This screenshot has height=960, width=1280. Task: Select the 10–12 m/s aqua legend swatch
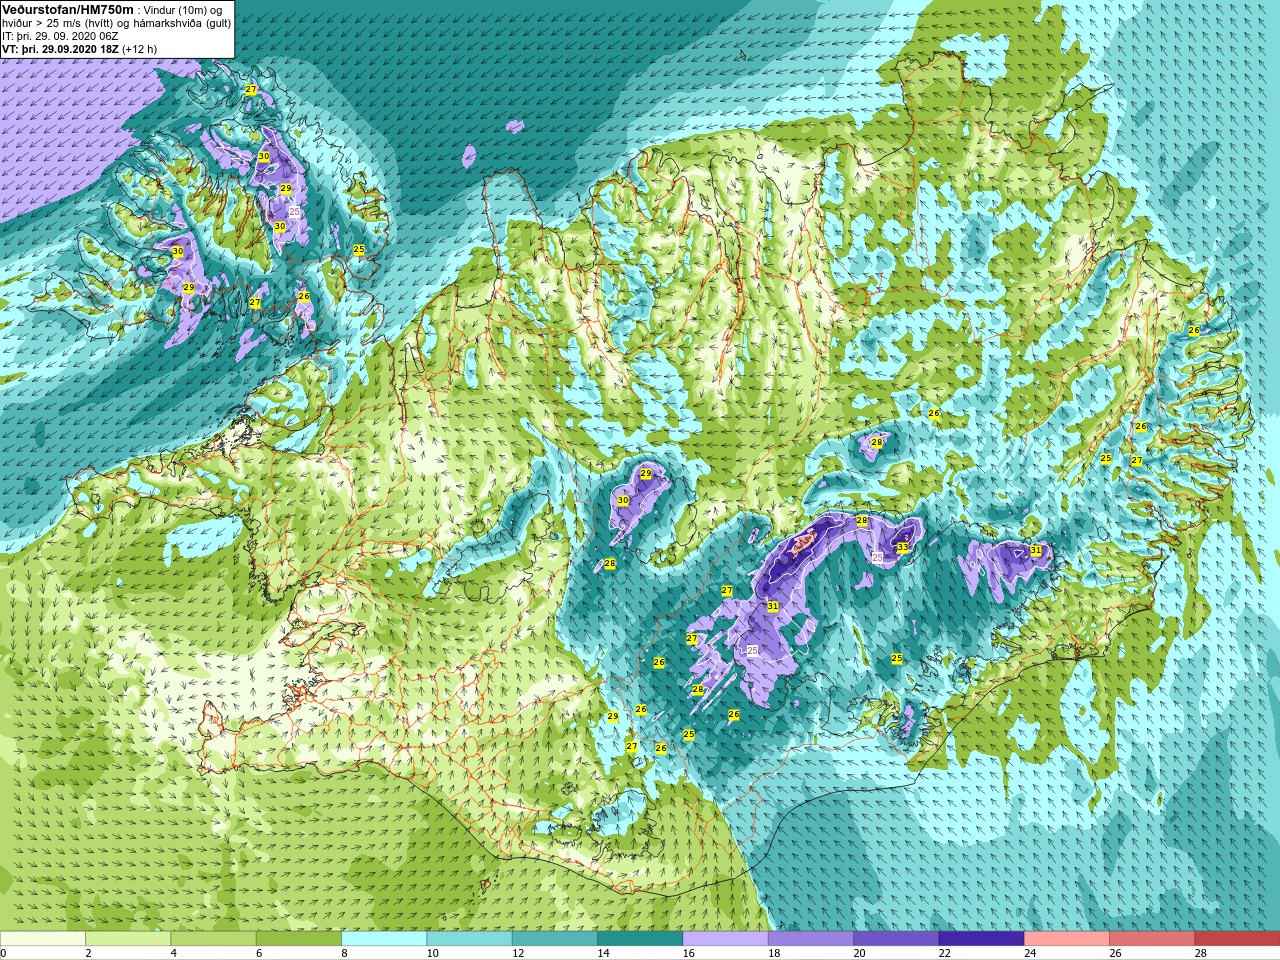pos(469,939)
